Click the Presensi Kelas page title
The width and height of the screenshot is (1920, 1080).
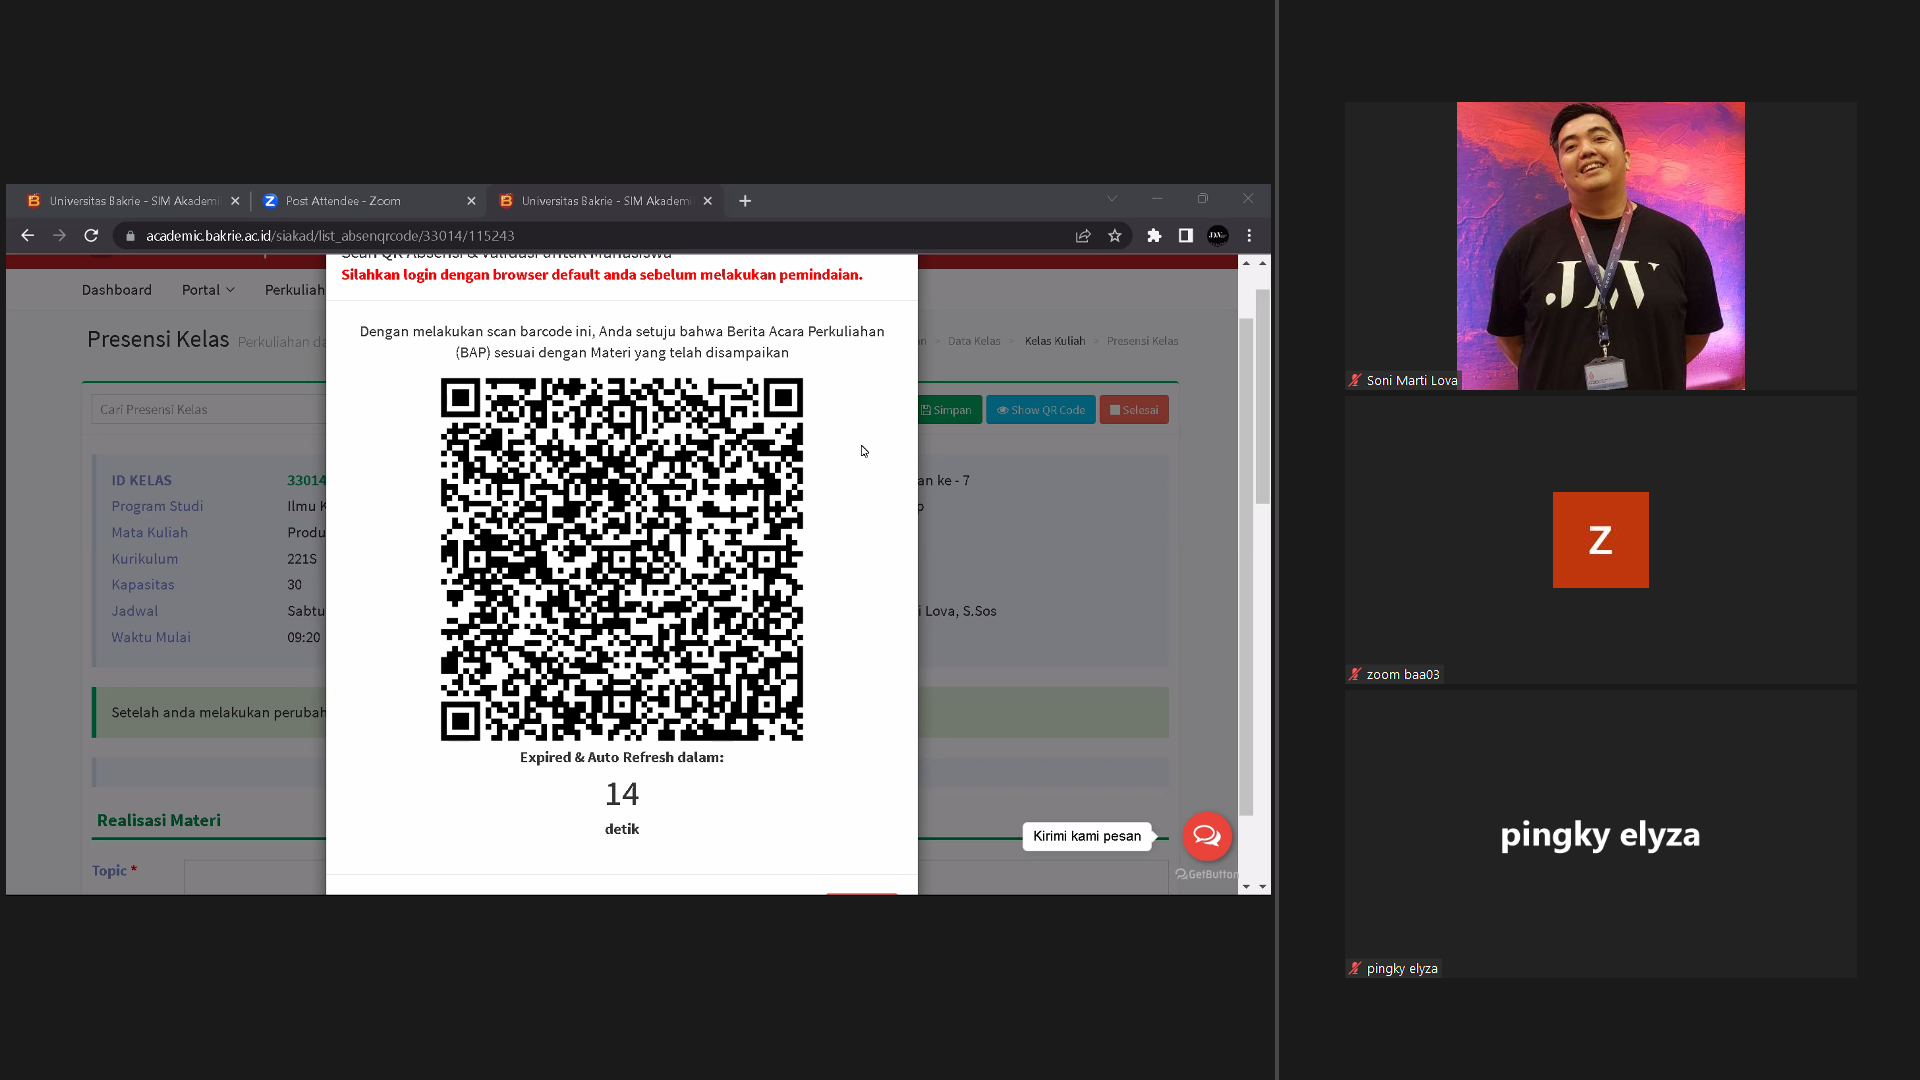pos(158,339)
